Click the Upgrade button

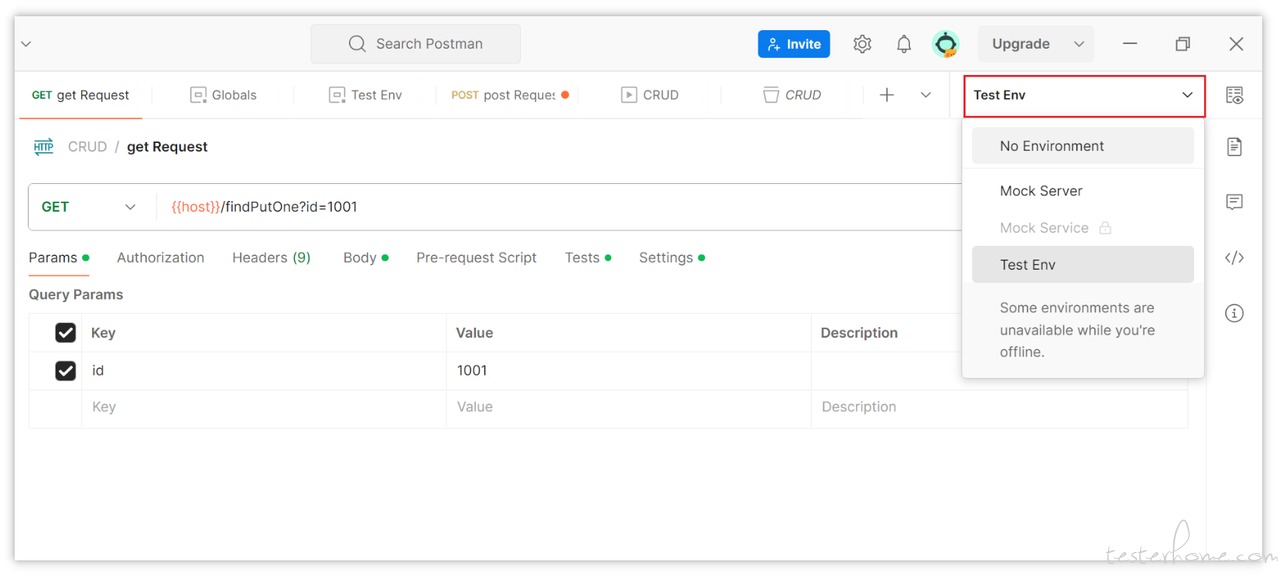(x=1021, y=44)
